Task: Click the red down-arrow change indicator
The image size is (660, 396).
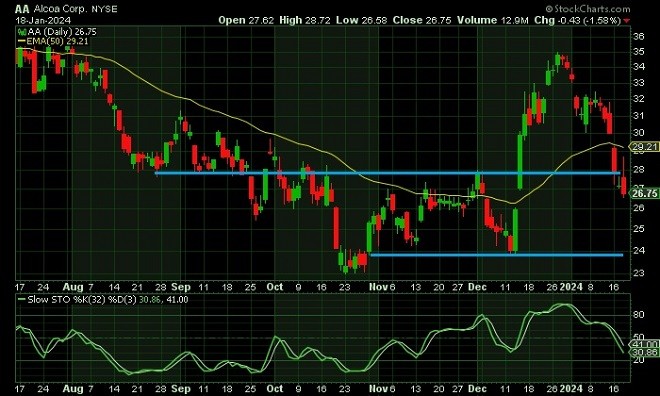Action: [627, 21]
